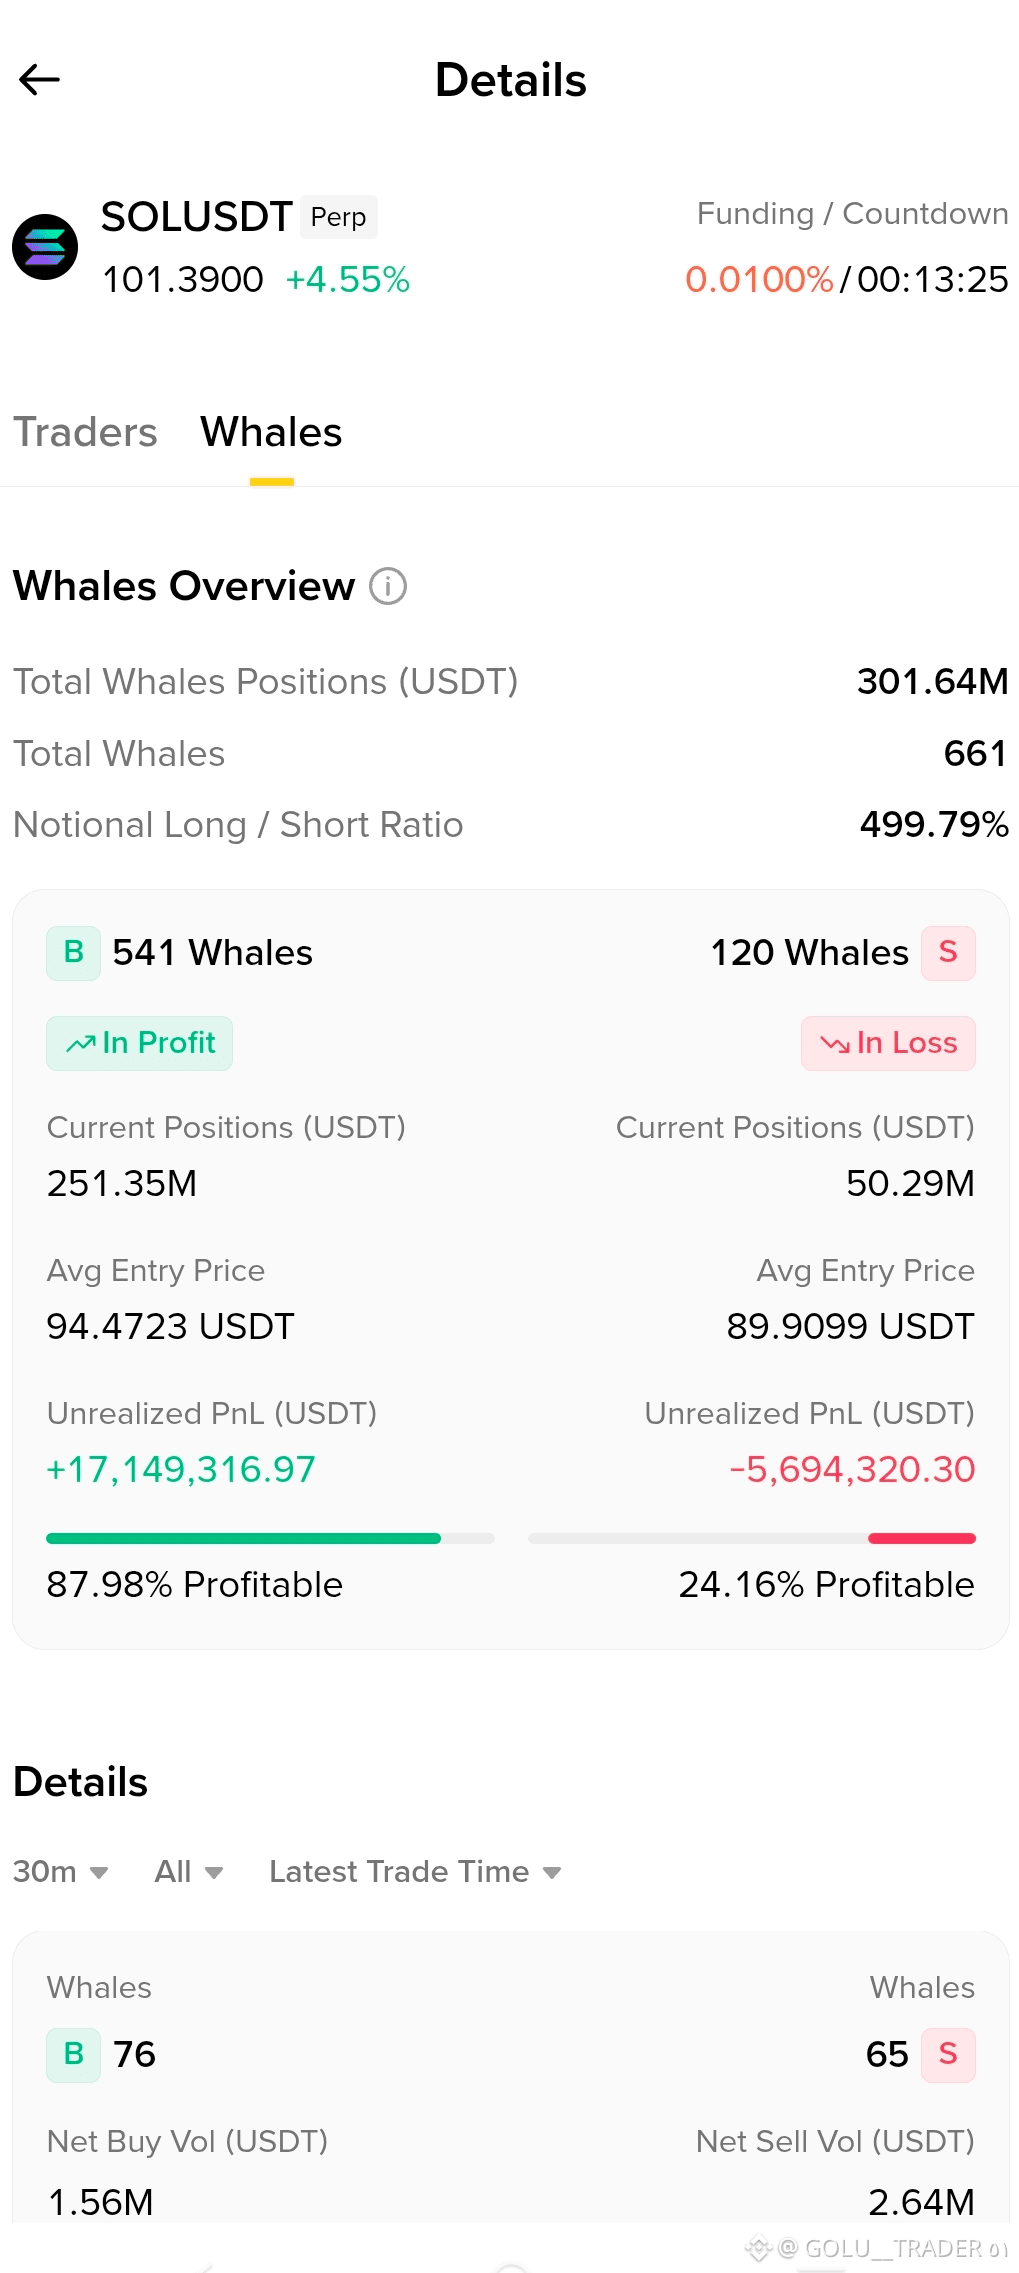Tap the back arrow icon
The width and height of the screenshot is (1019, 2273).
tap(40, 80)
